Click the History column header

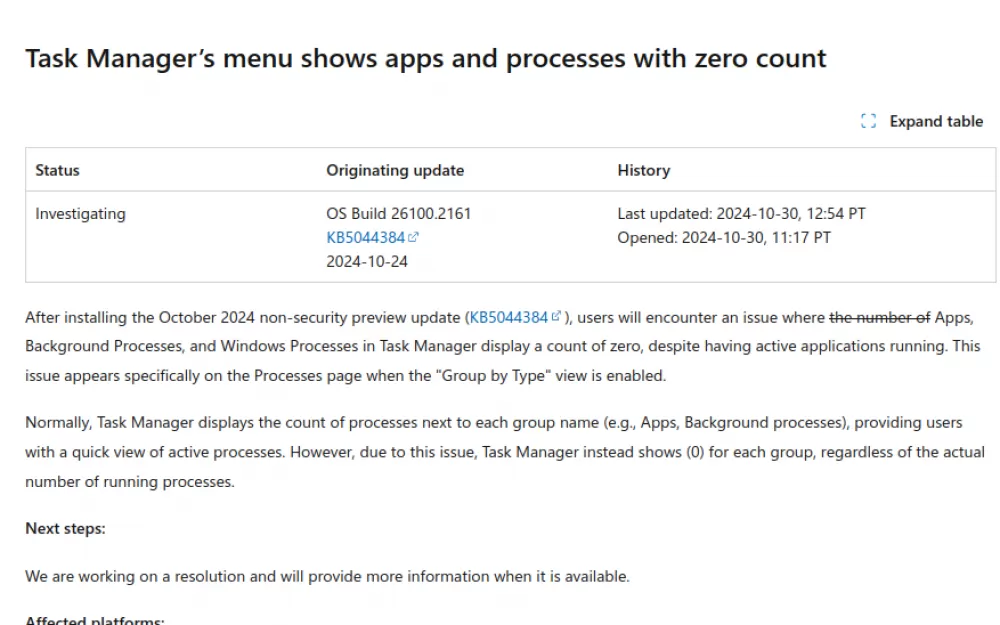tap(643, 170)
